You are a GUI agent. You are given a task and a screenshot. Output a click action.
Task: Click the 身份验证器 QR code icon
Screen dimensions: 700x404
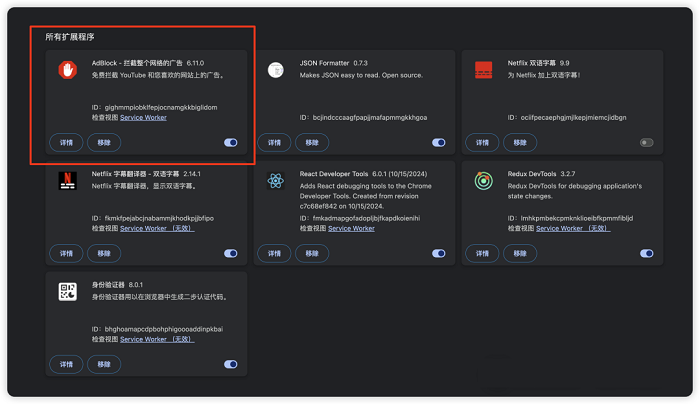[x=67, y=292]
